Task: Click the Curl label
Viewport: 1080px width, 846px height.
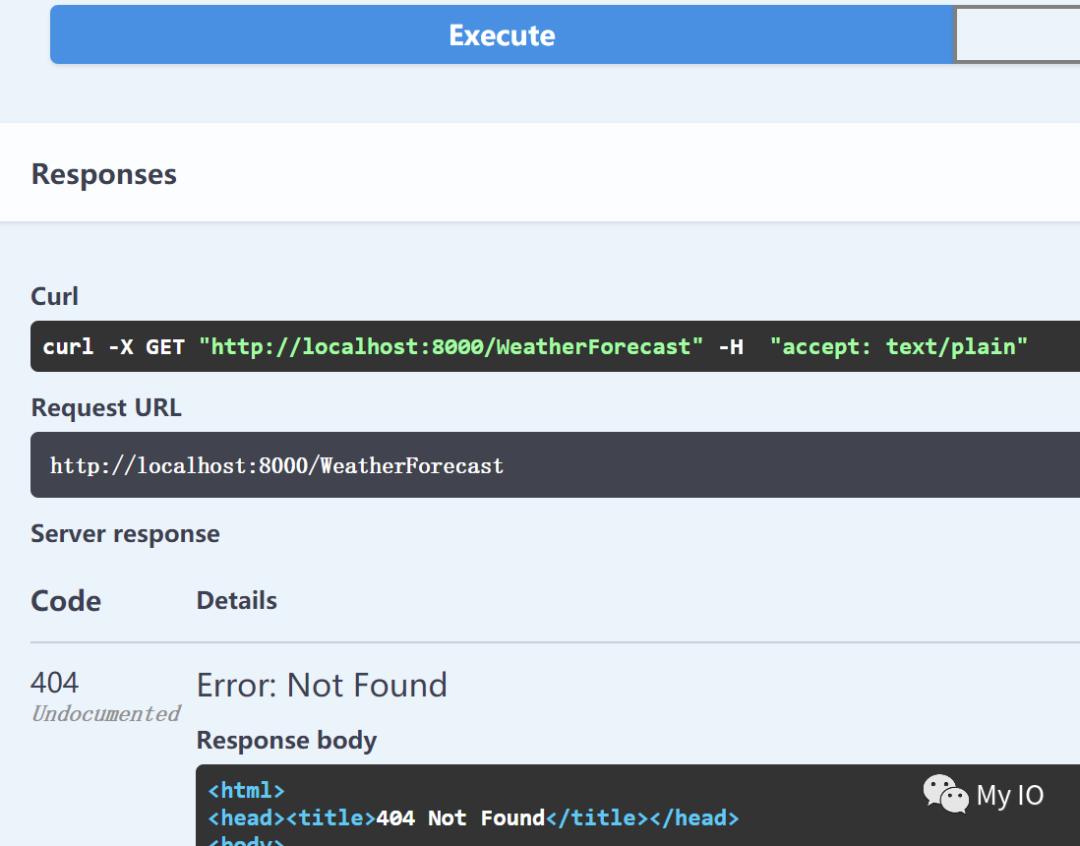Action: click(x=54, y=296)
